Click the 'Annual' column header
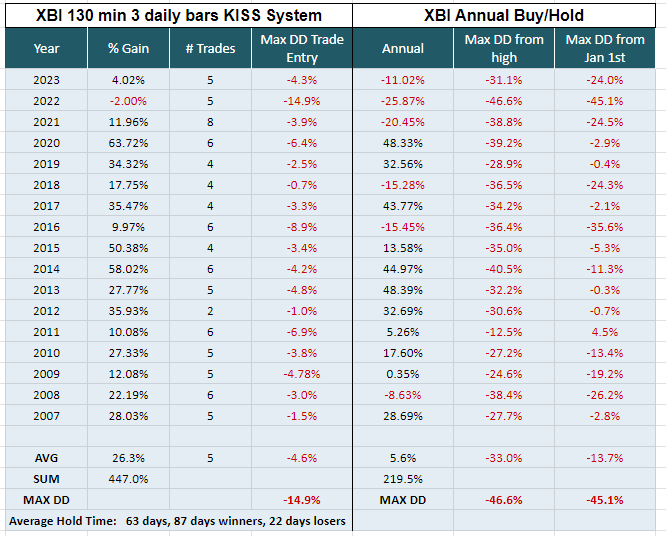This screenshot has width=666, height=536. pyautogui.click(x=403, y=48)
